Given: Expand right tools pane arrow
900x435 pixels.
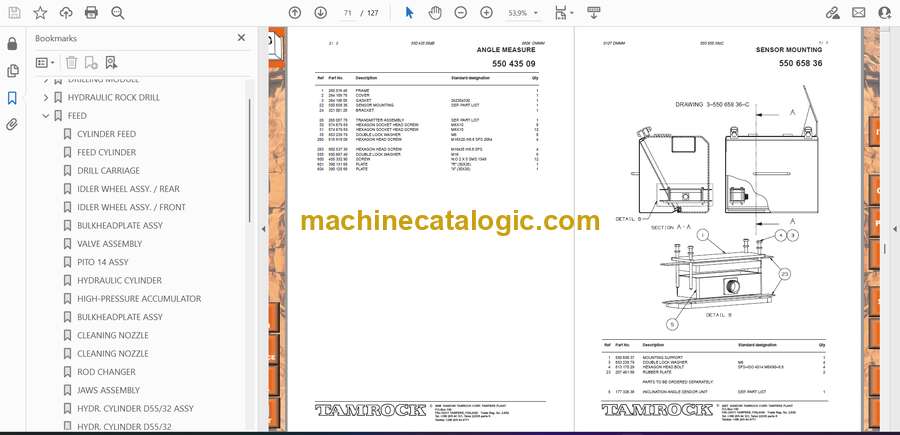Looking at the screenshot, I should tap(894, 229).
